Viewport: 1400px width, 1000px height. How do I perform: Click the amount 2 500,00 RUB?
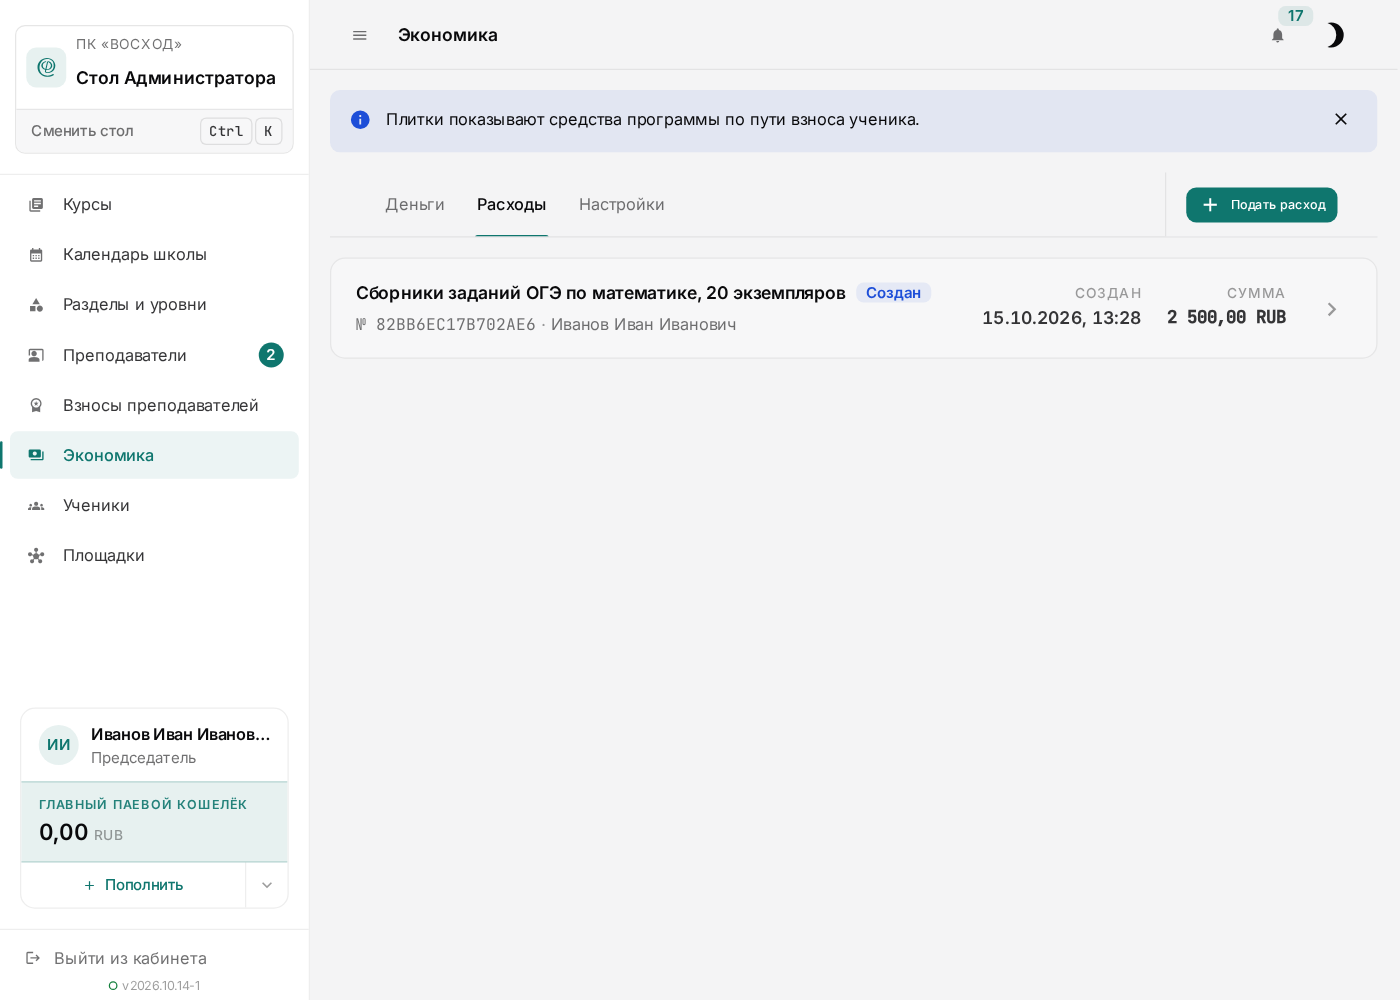pos(1227,318)
